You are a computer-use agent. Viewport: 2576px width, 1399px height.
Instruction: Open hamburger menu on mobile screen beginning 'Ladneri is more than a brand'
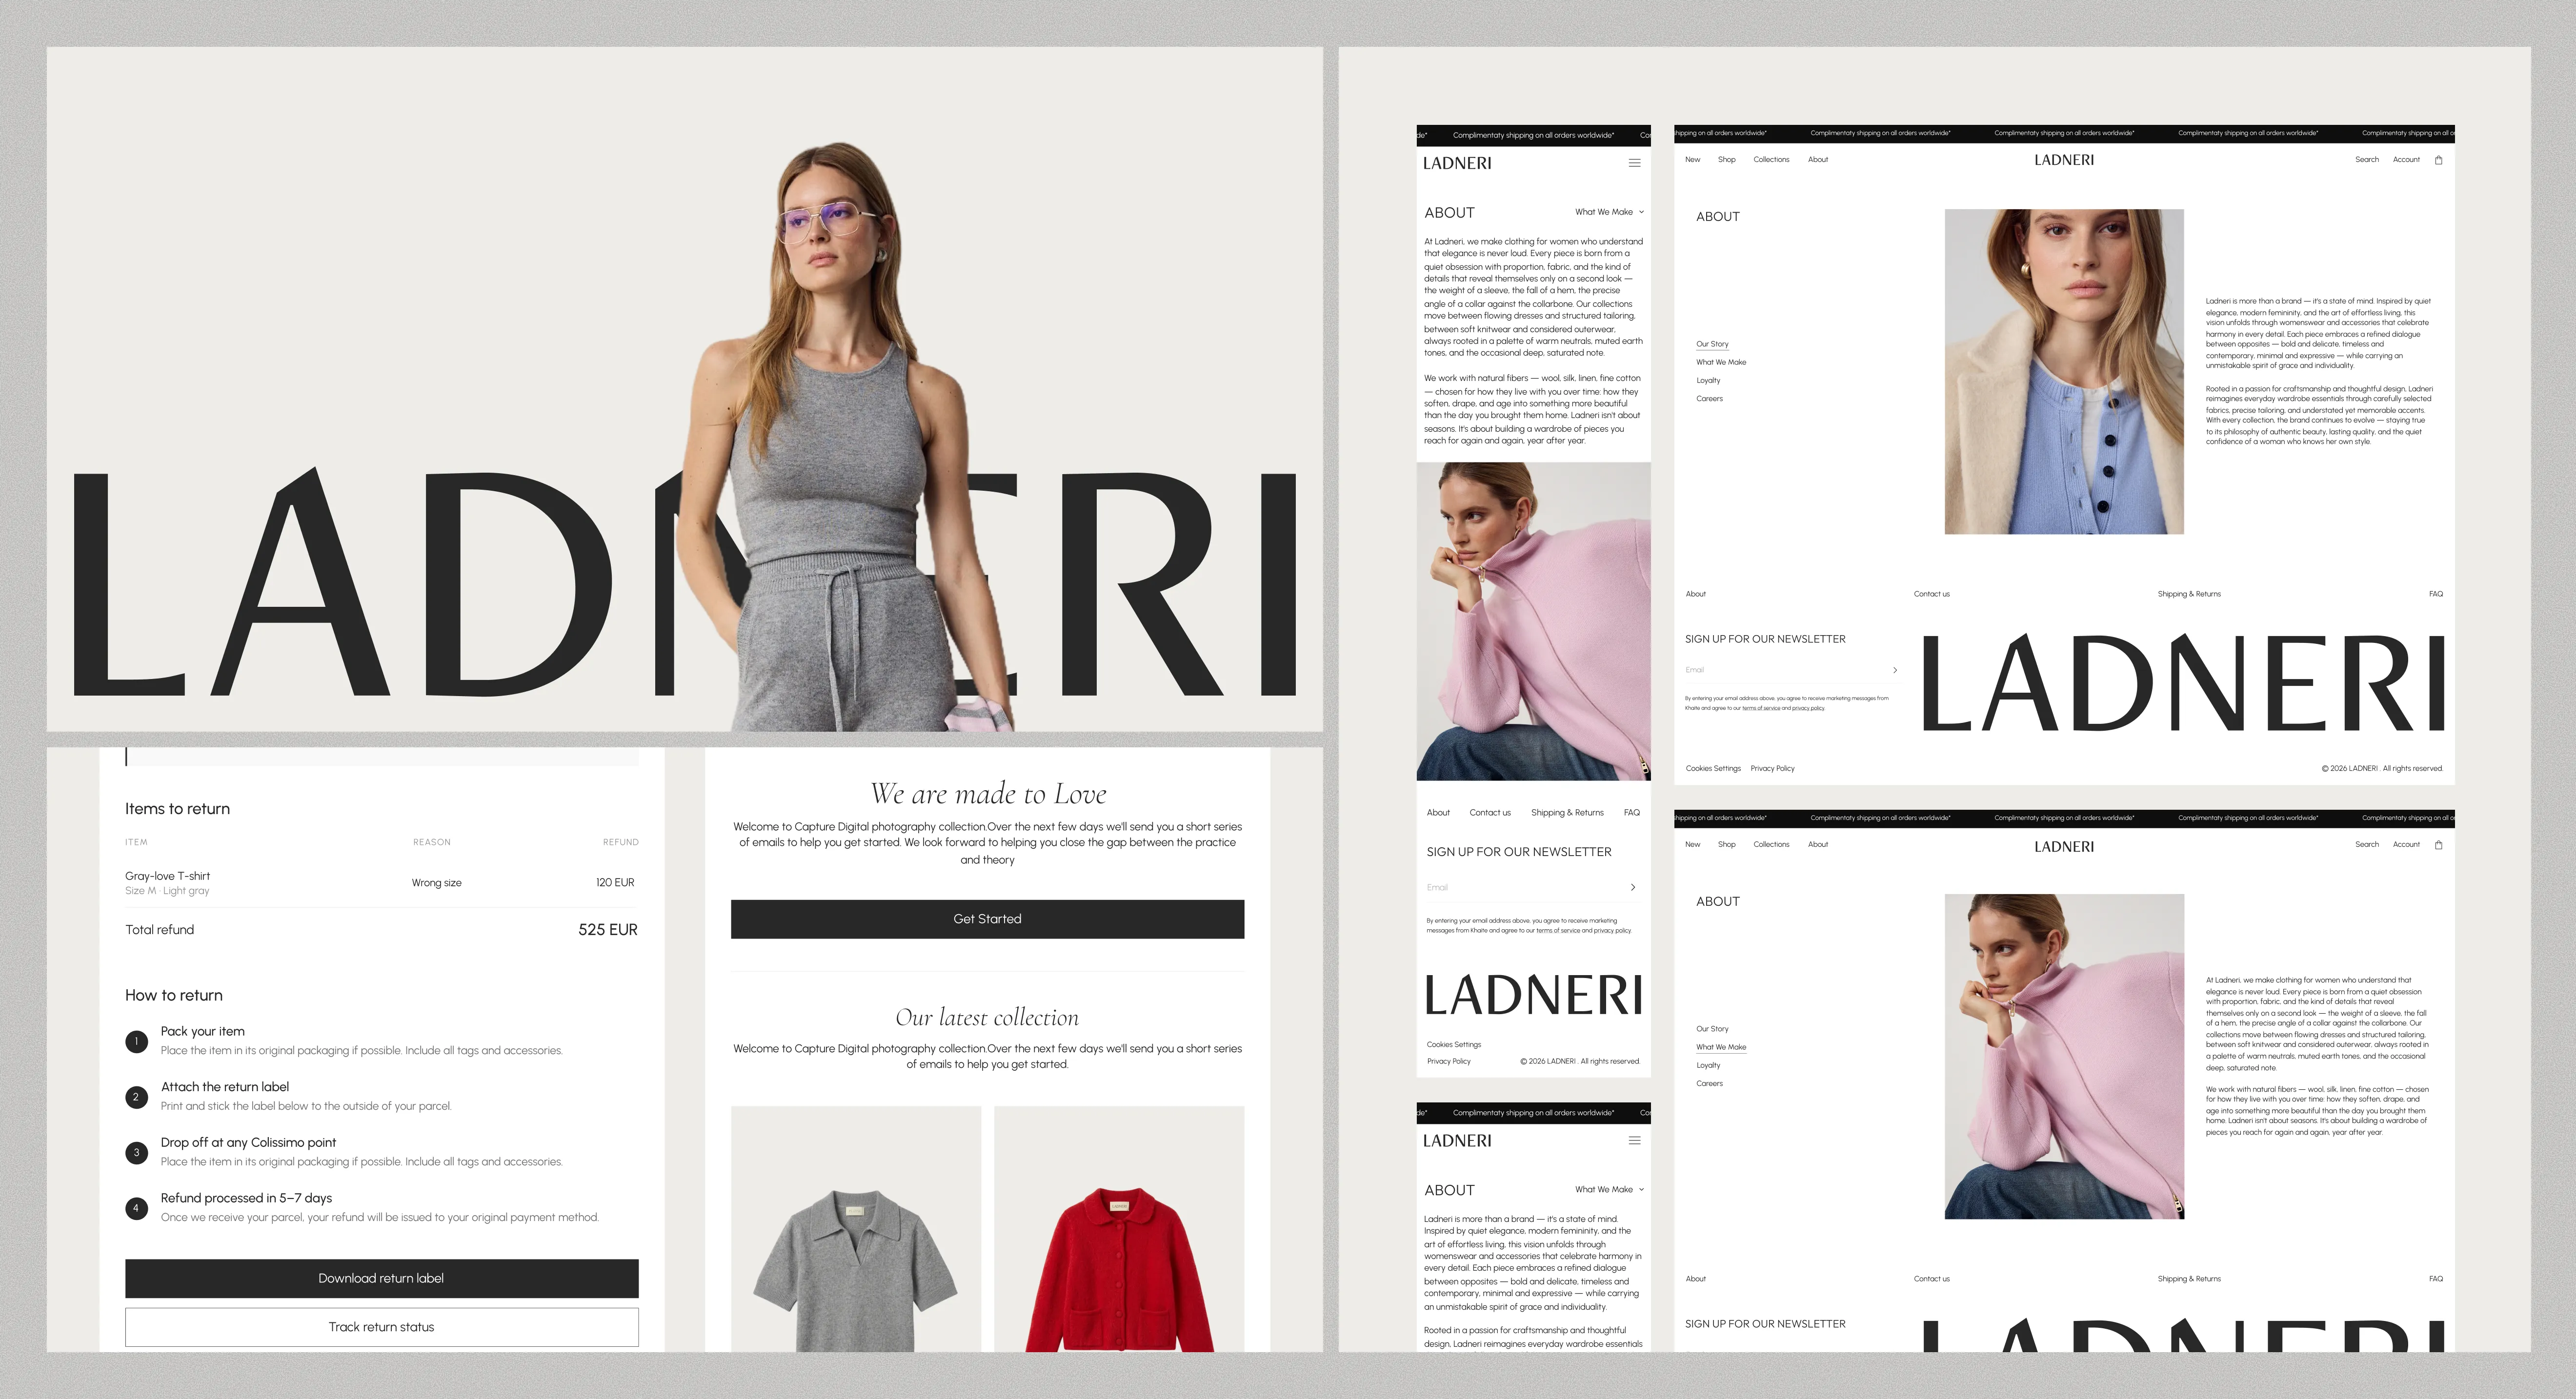click(1634, 1140)
